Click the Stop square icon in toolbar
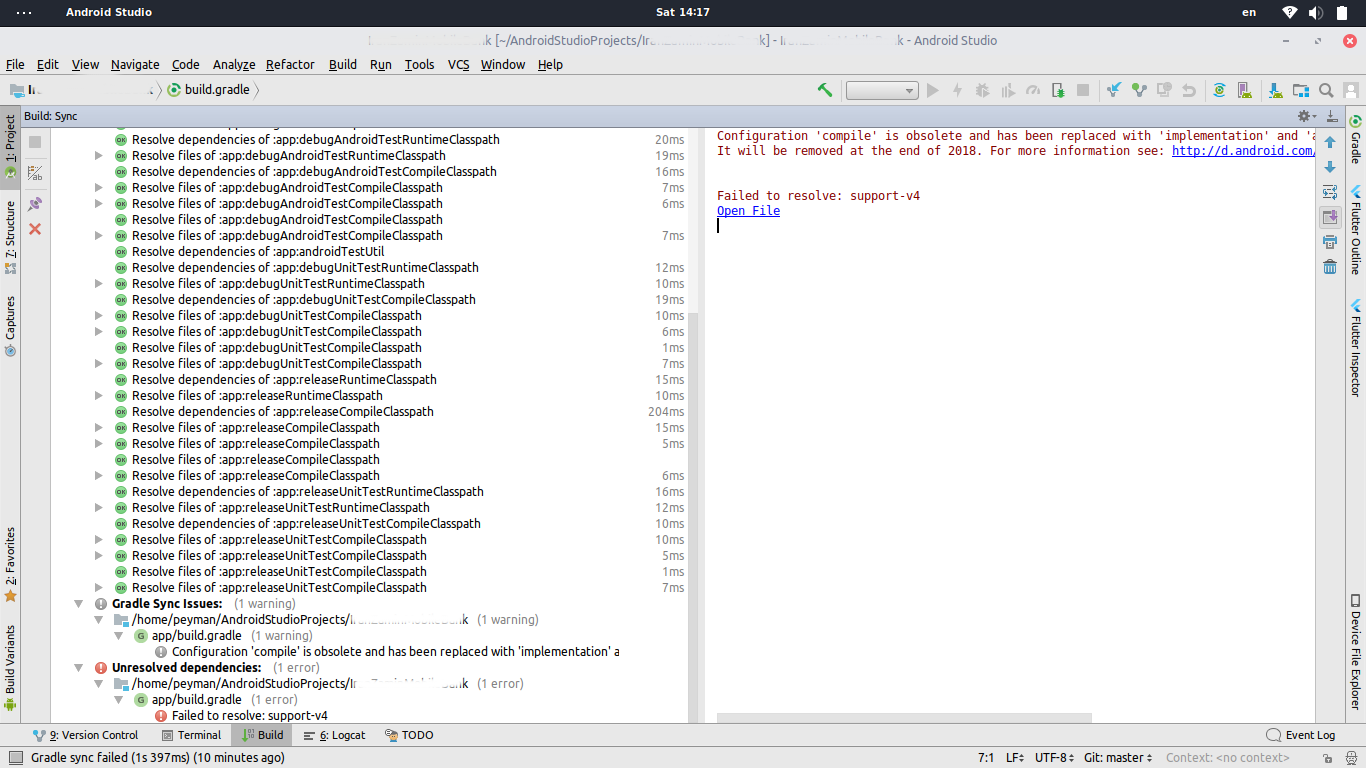Screen dimensions: 1366x768 click(x=1083, y=90)
